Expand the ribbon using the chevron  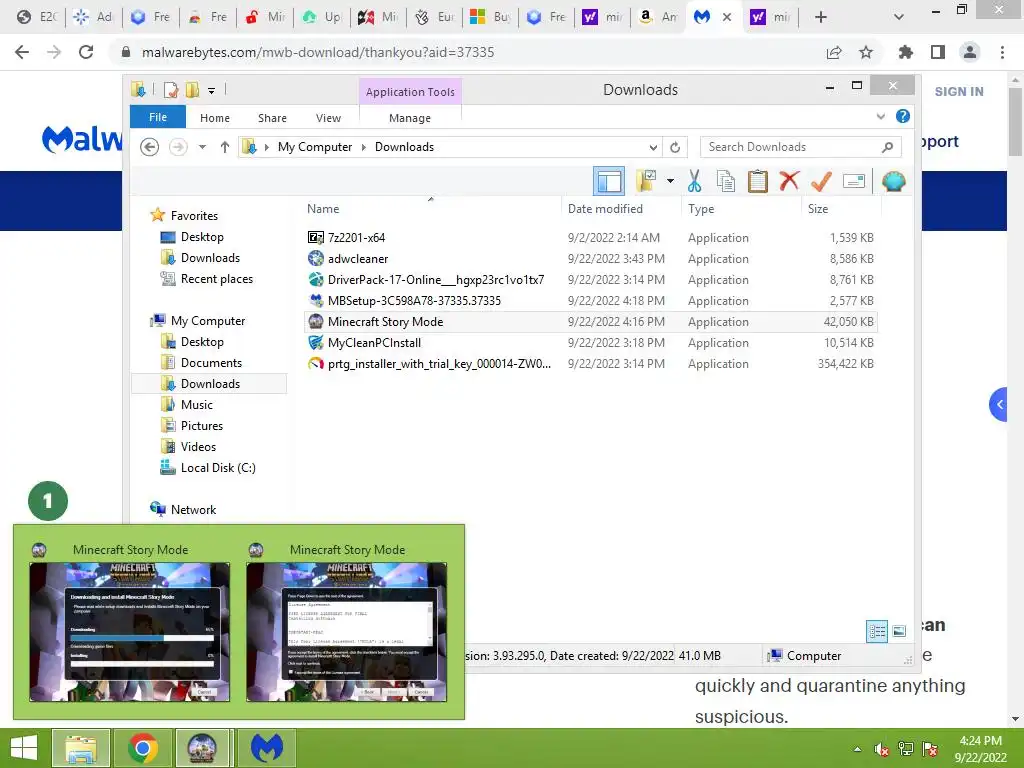click(881, 116)
